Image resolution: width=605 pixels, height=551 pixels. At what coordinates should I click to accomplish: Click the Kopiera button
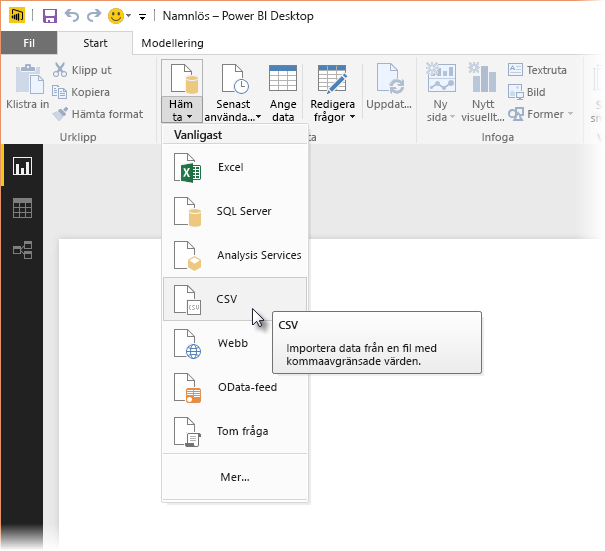(x=81, y=92)
